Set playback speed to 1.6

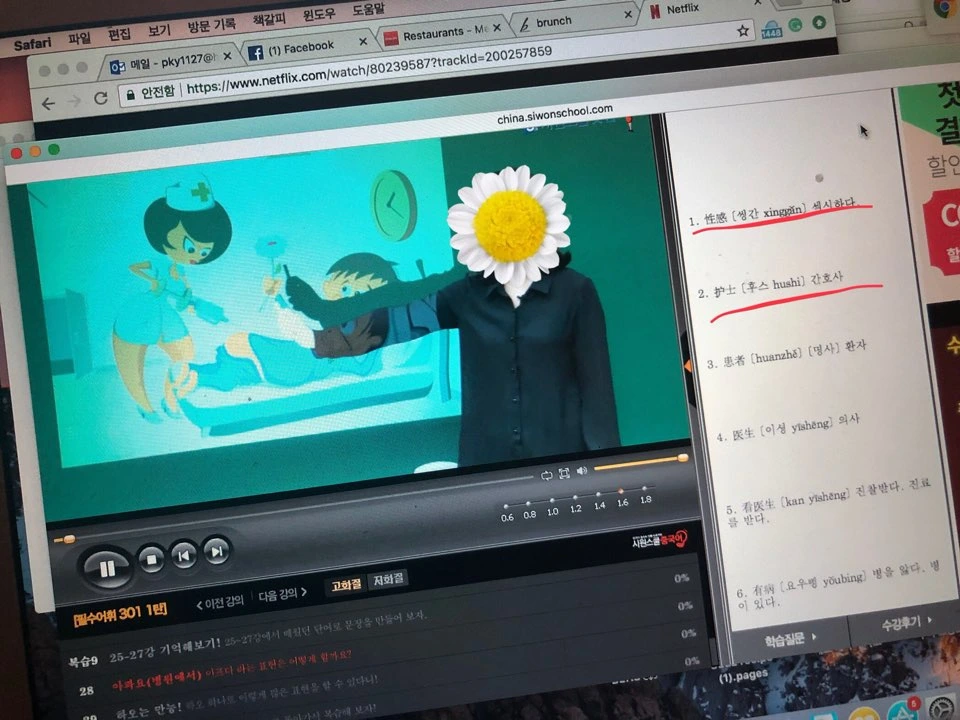622,497
